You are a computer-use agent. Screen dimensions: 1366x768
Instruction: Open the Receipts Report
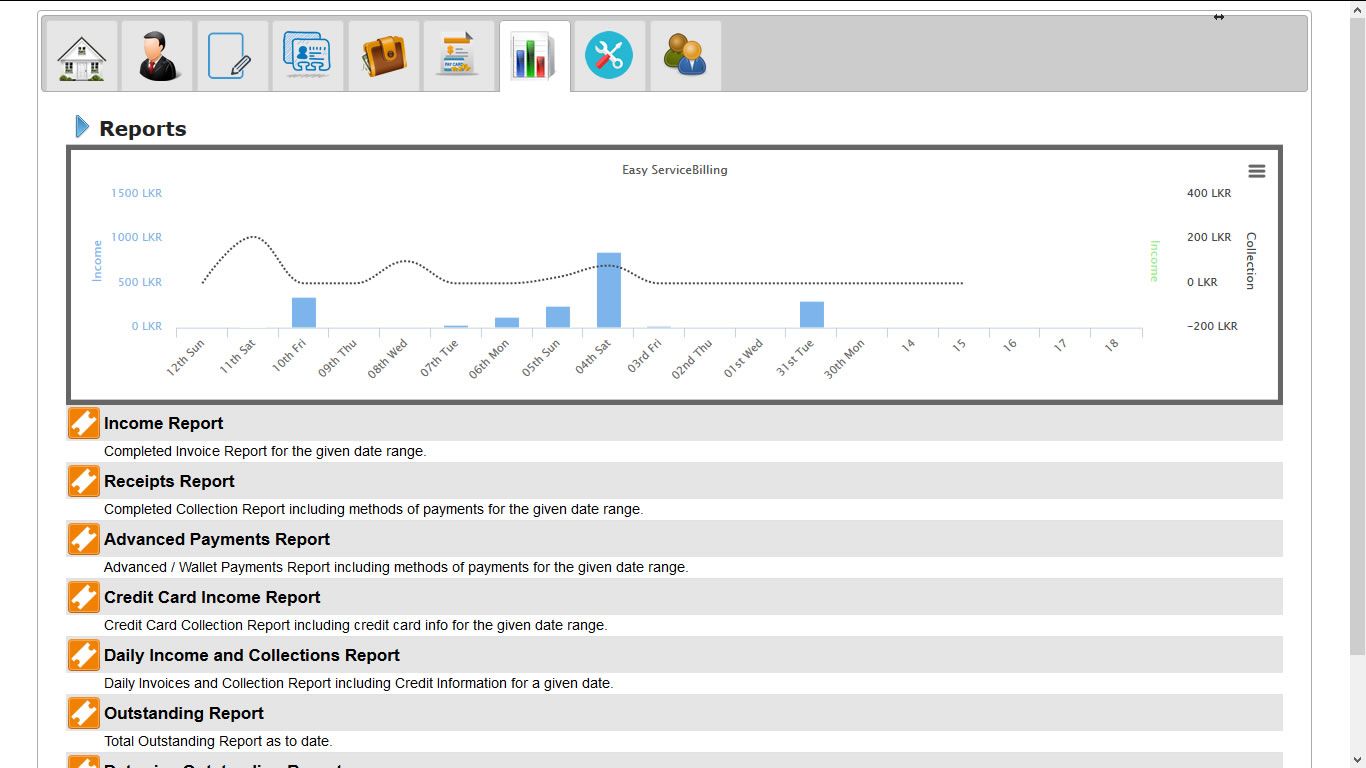click(169, 481)
